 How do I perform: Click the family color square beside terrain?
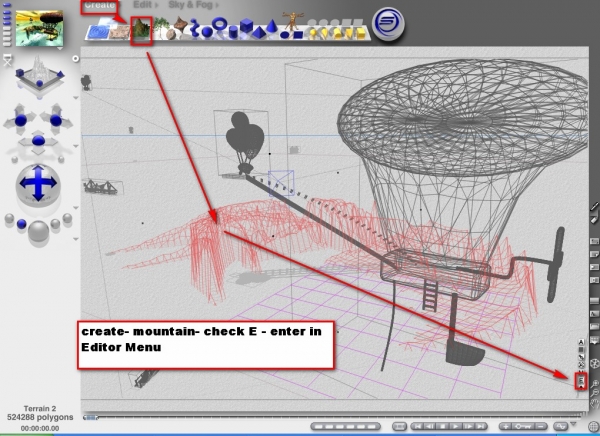(x=581, y=349)
